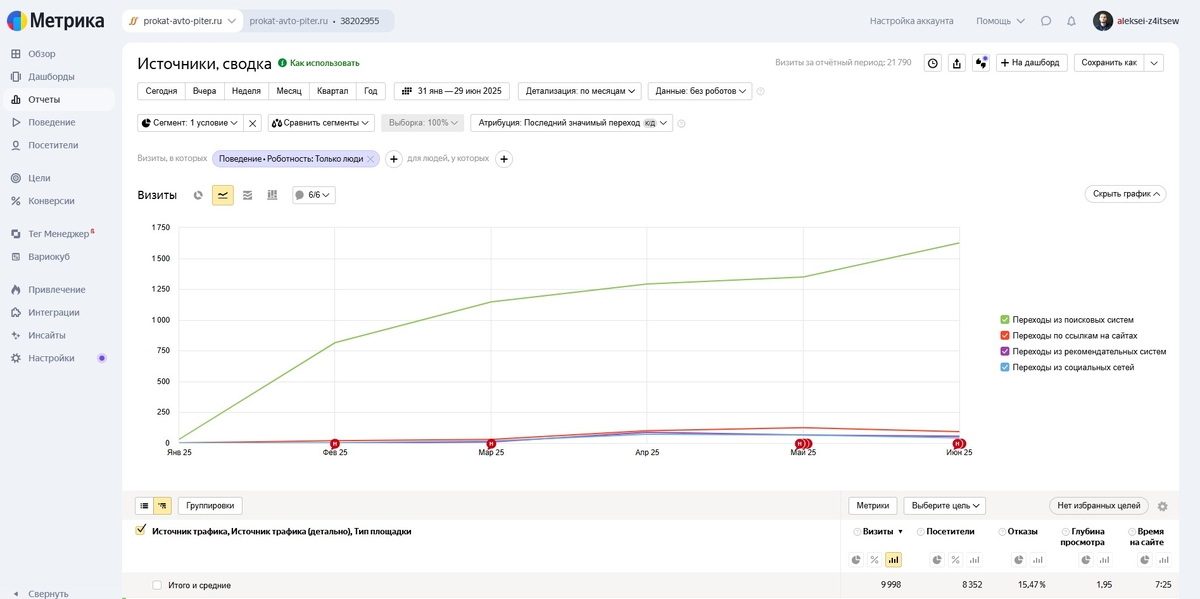Remove segment condition with X icon
The image size is (1200, 599).
(253, 123)
